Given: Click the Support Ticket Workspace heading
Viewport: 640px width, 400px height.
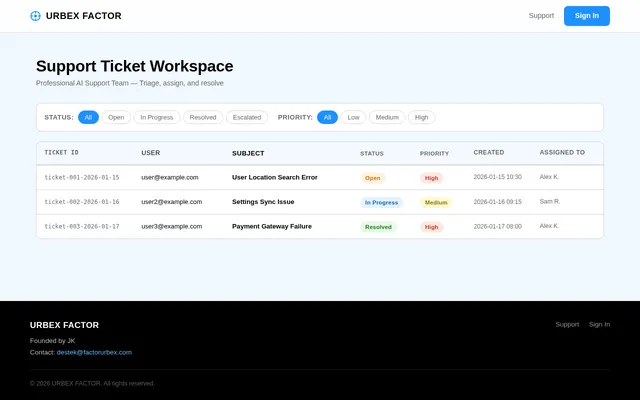Looking at the screenshot, I should 135,66.
